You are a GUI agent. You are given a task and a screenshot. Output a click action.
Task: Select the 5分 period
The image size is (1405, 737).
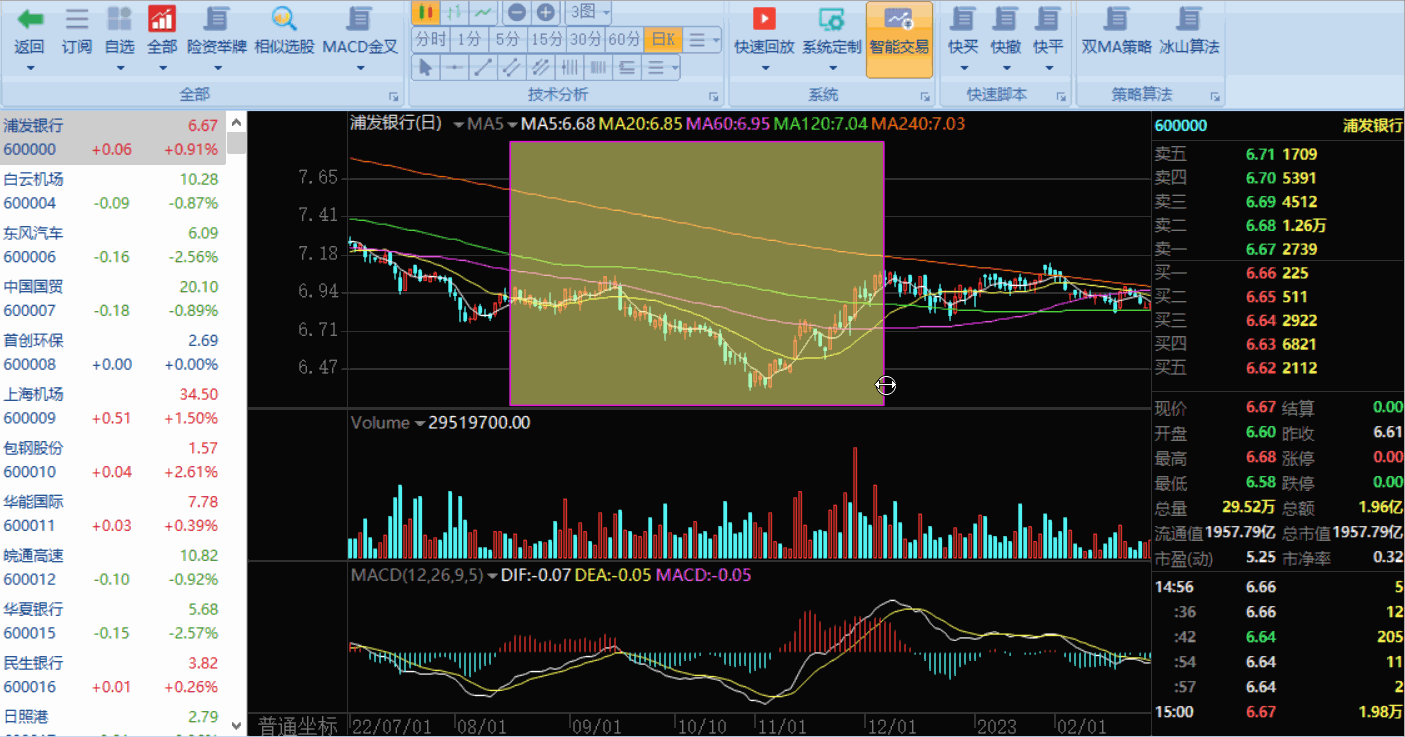[x=508, y=39]
